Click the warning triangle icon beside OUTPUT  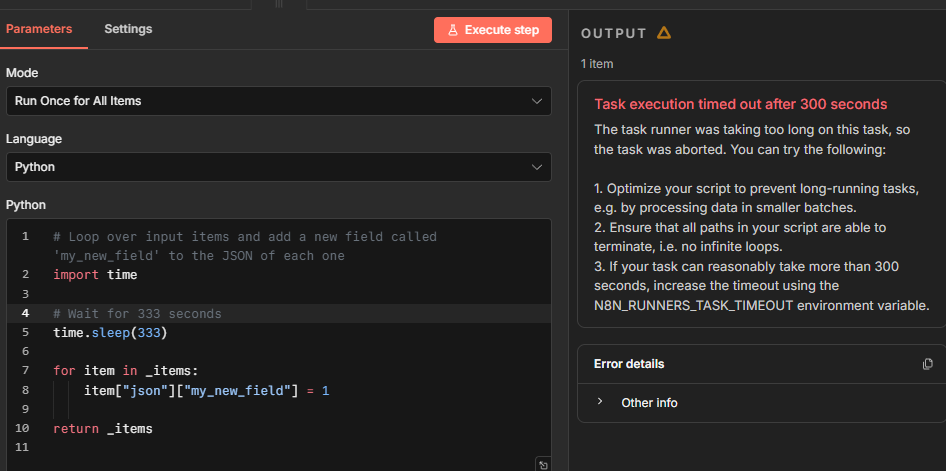[x=664, y=33]
